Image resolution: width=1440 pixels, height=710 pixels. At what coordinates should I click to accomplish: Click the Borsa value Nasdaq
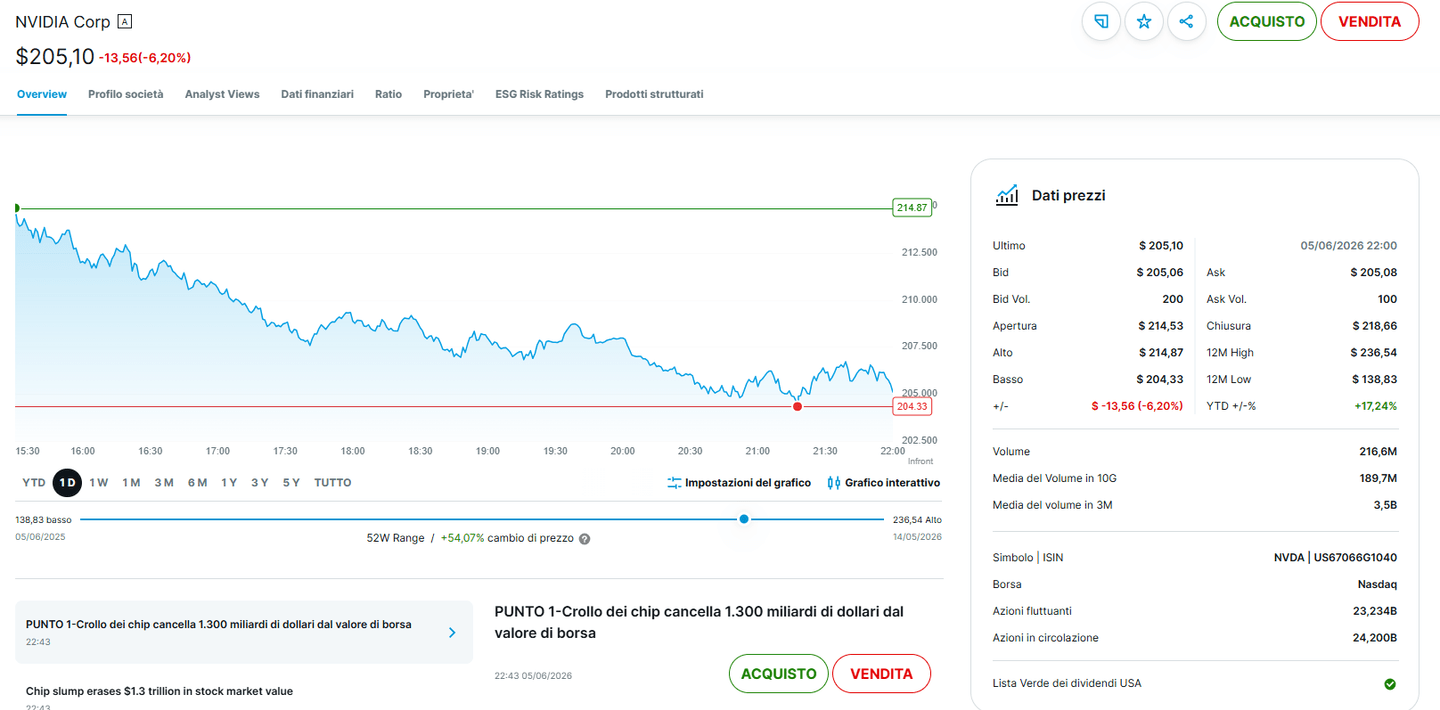pos(1377,584)
